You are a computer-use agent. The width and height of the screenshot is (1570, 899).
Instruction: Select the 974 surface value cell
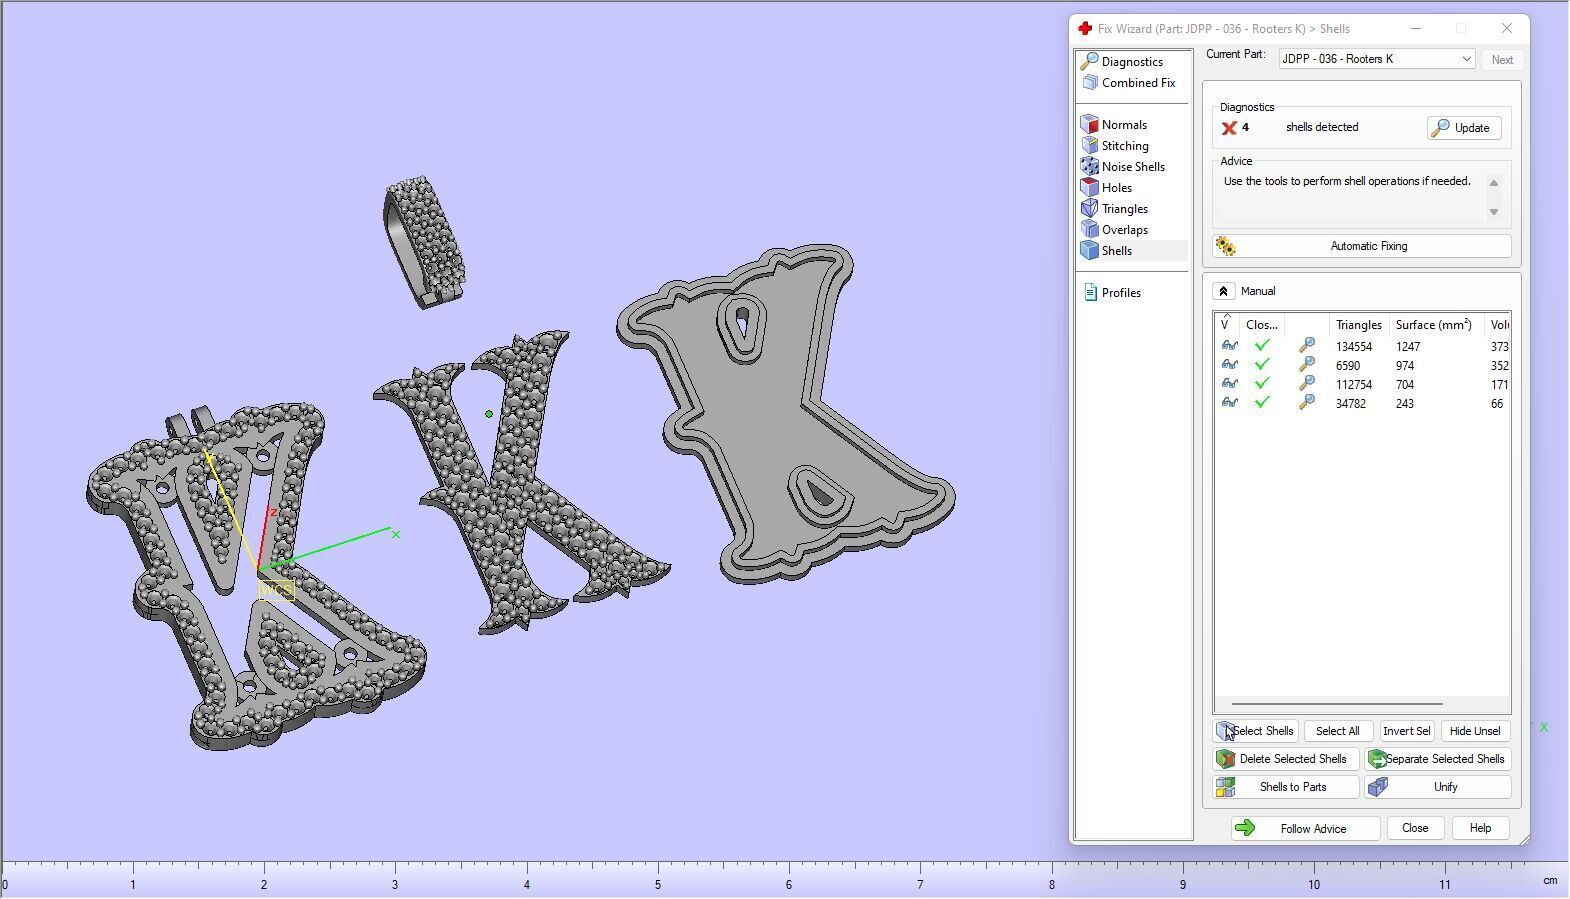click(1405, 366)
